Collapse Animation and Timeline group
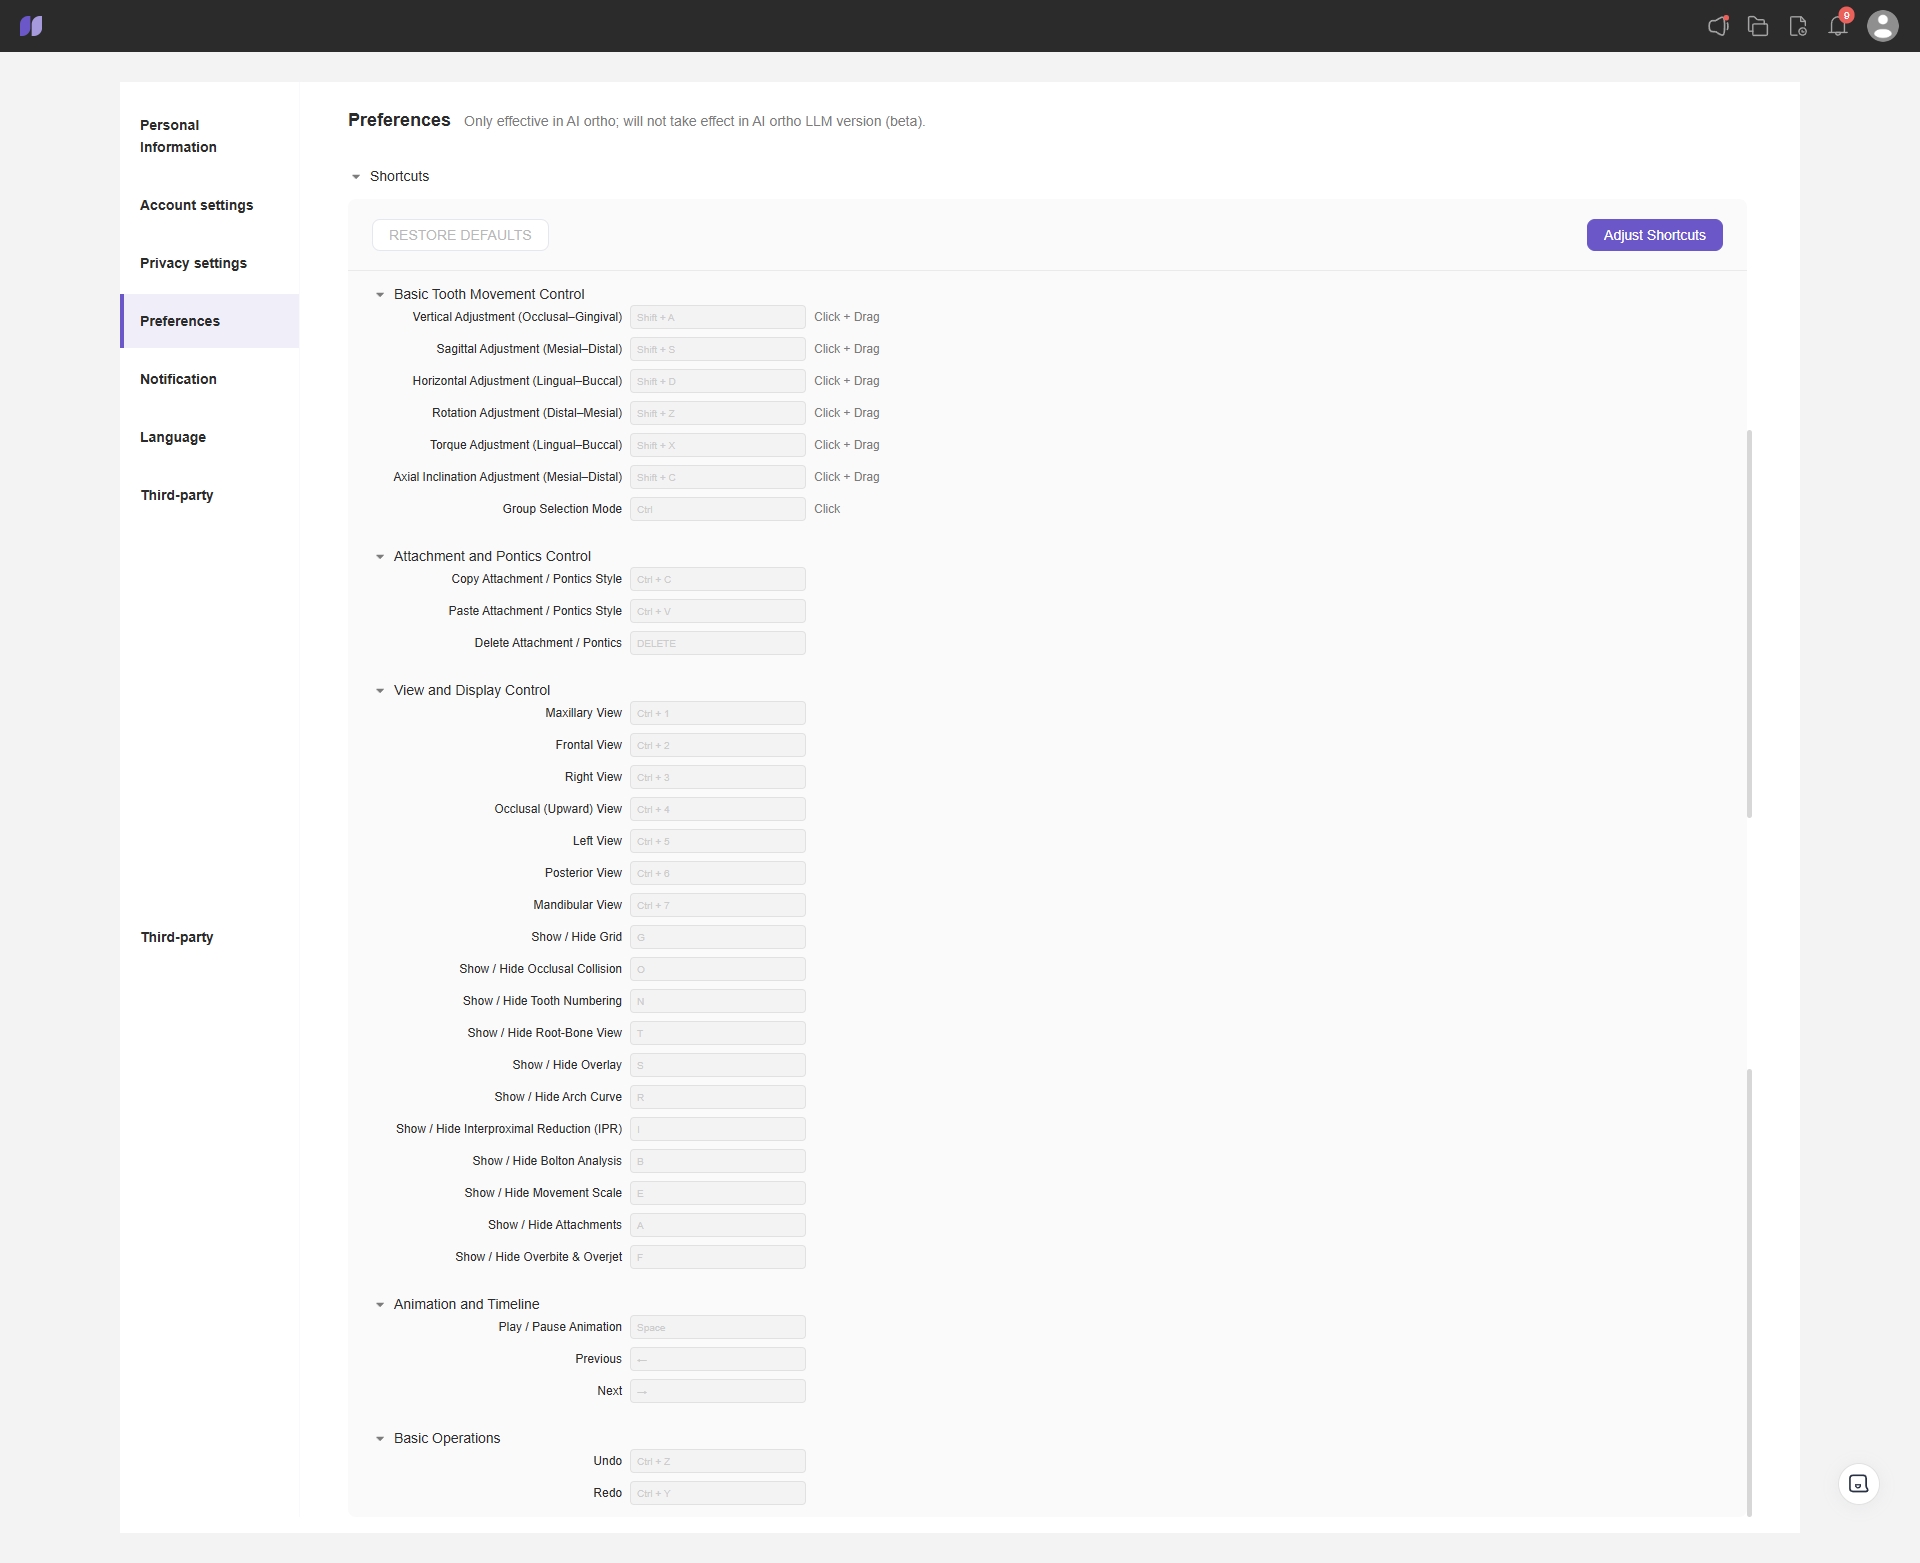 point(380,1305)
